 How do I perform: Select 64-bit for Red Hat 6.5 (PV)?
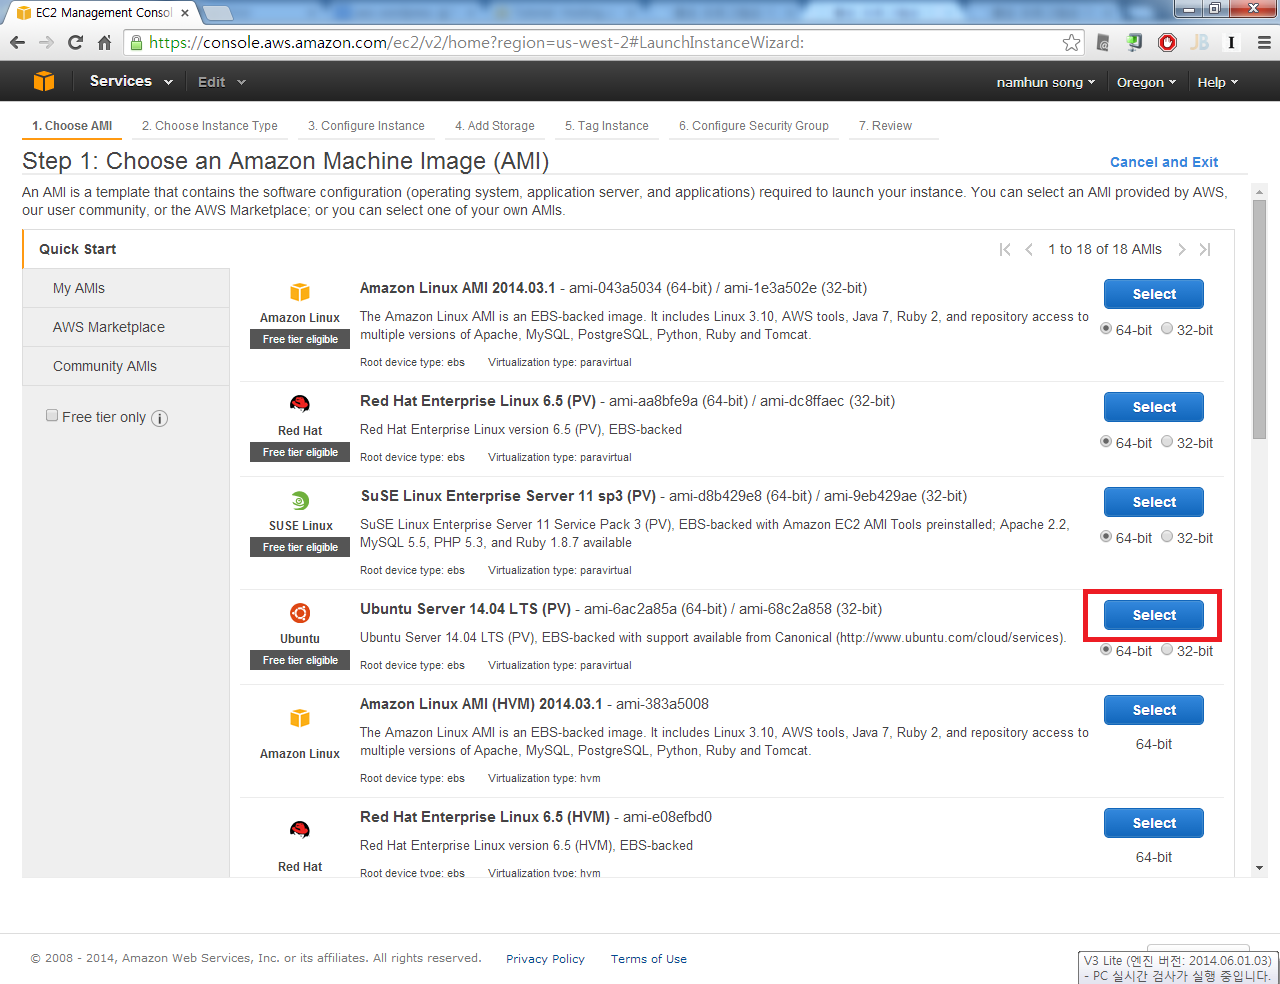1106,441
